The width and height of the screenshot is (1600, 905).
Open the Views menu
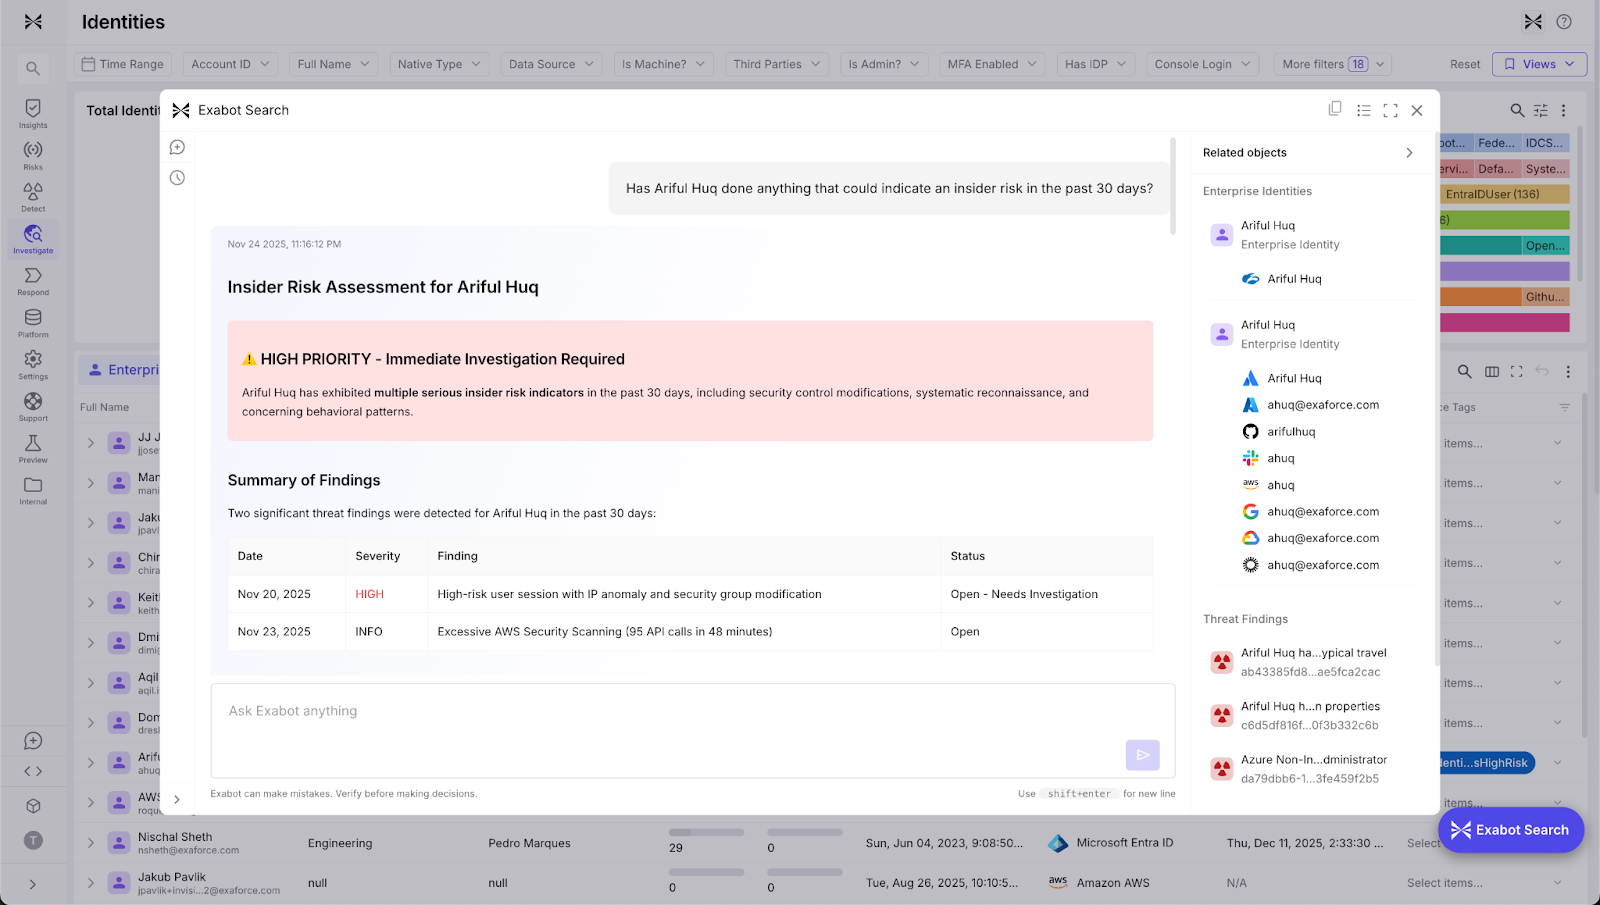[x=1538, y=63]
